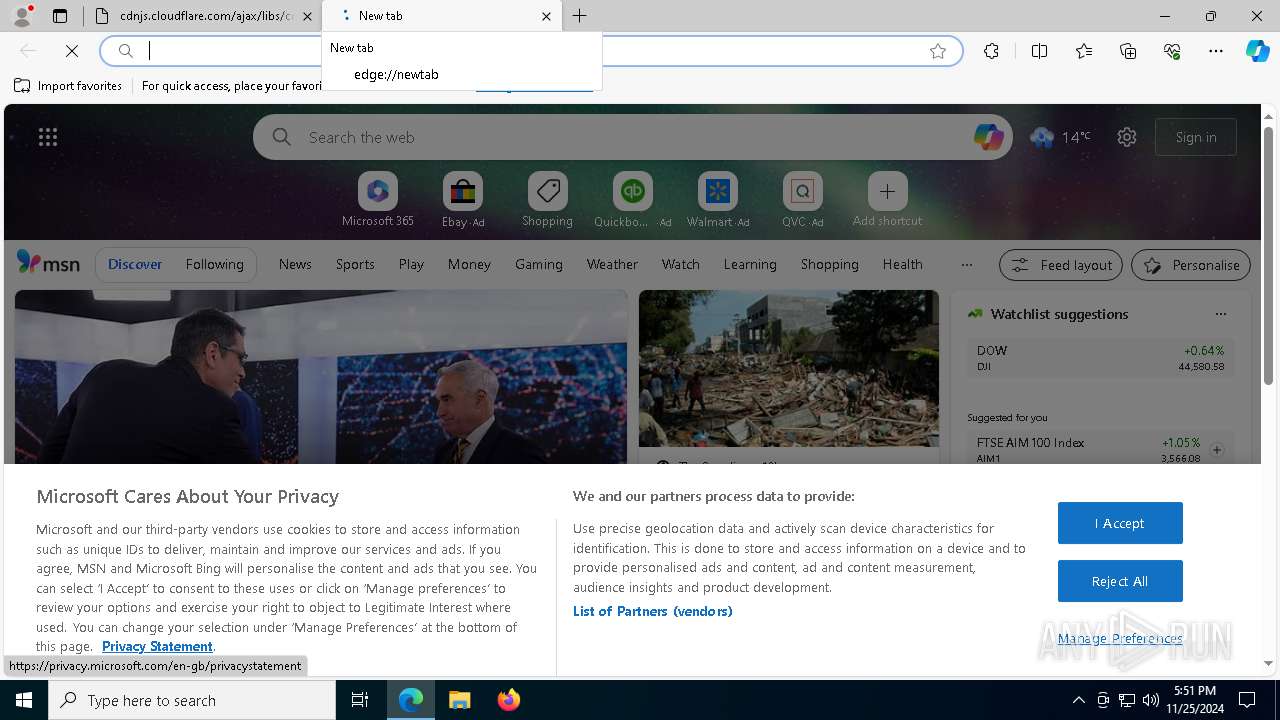
Task: Open Task View on taskbar
Action: (x=360, y=700)
